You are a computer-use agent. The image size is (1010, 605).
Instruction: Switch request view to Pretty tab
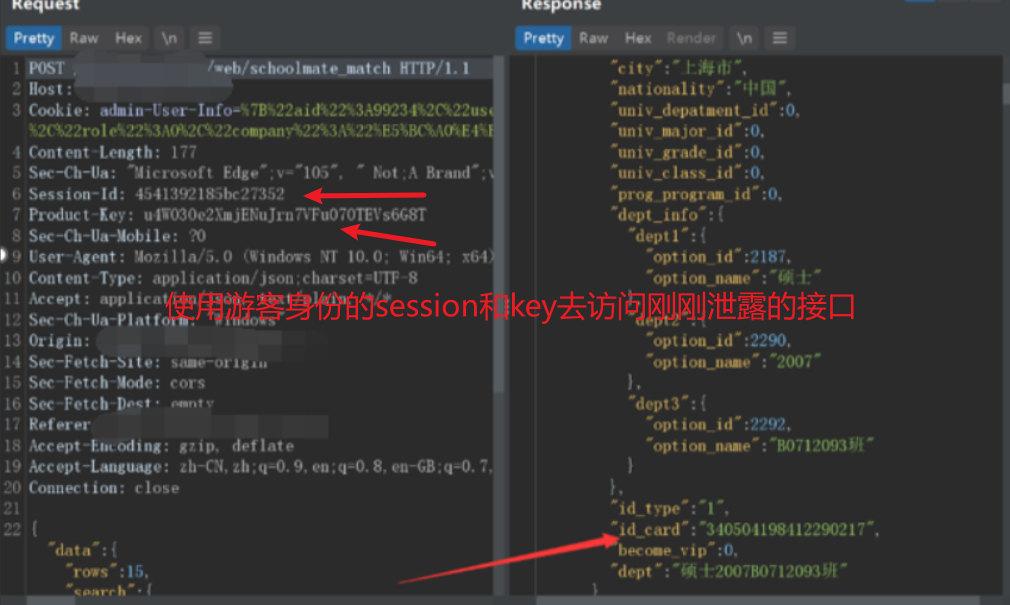tap(33, 38)
